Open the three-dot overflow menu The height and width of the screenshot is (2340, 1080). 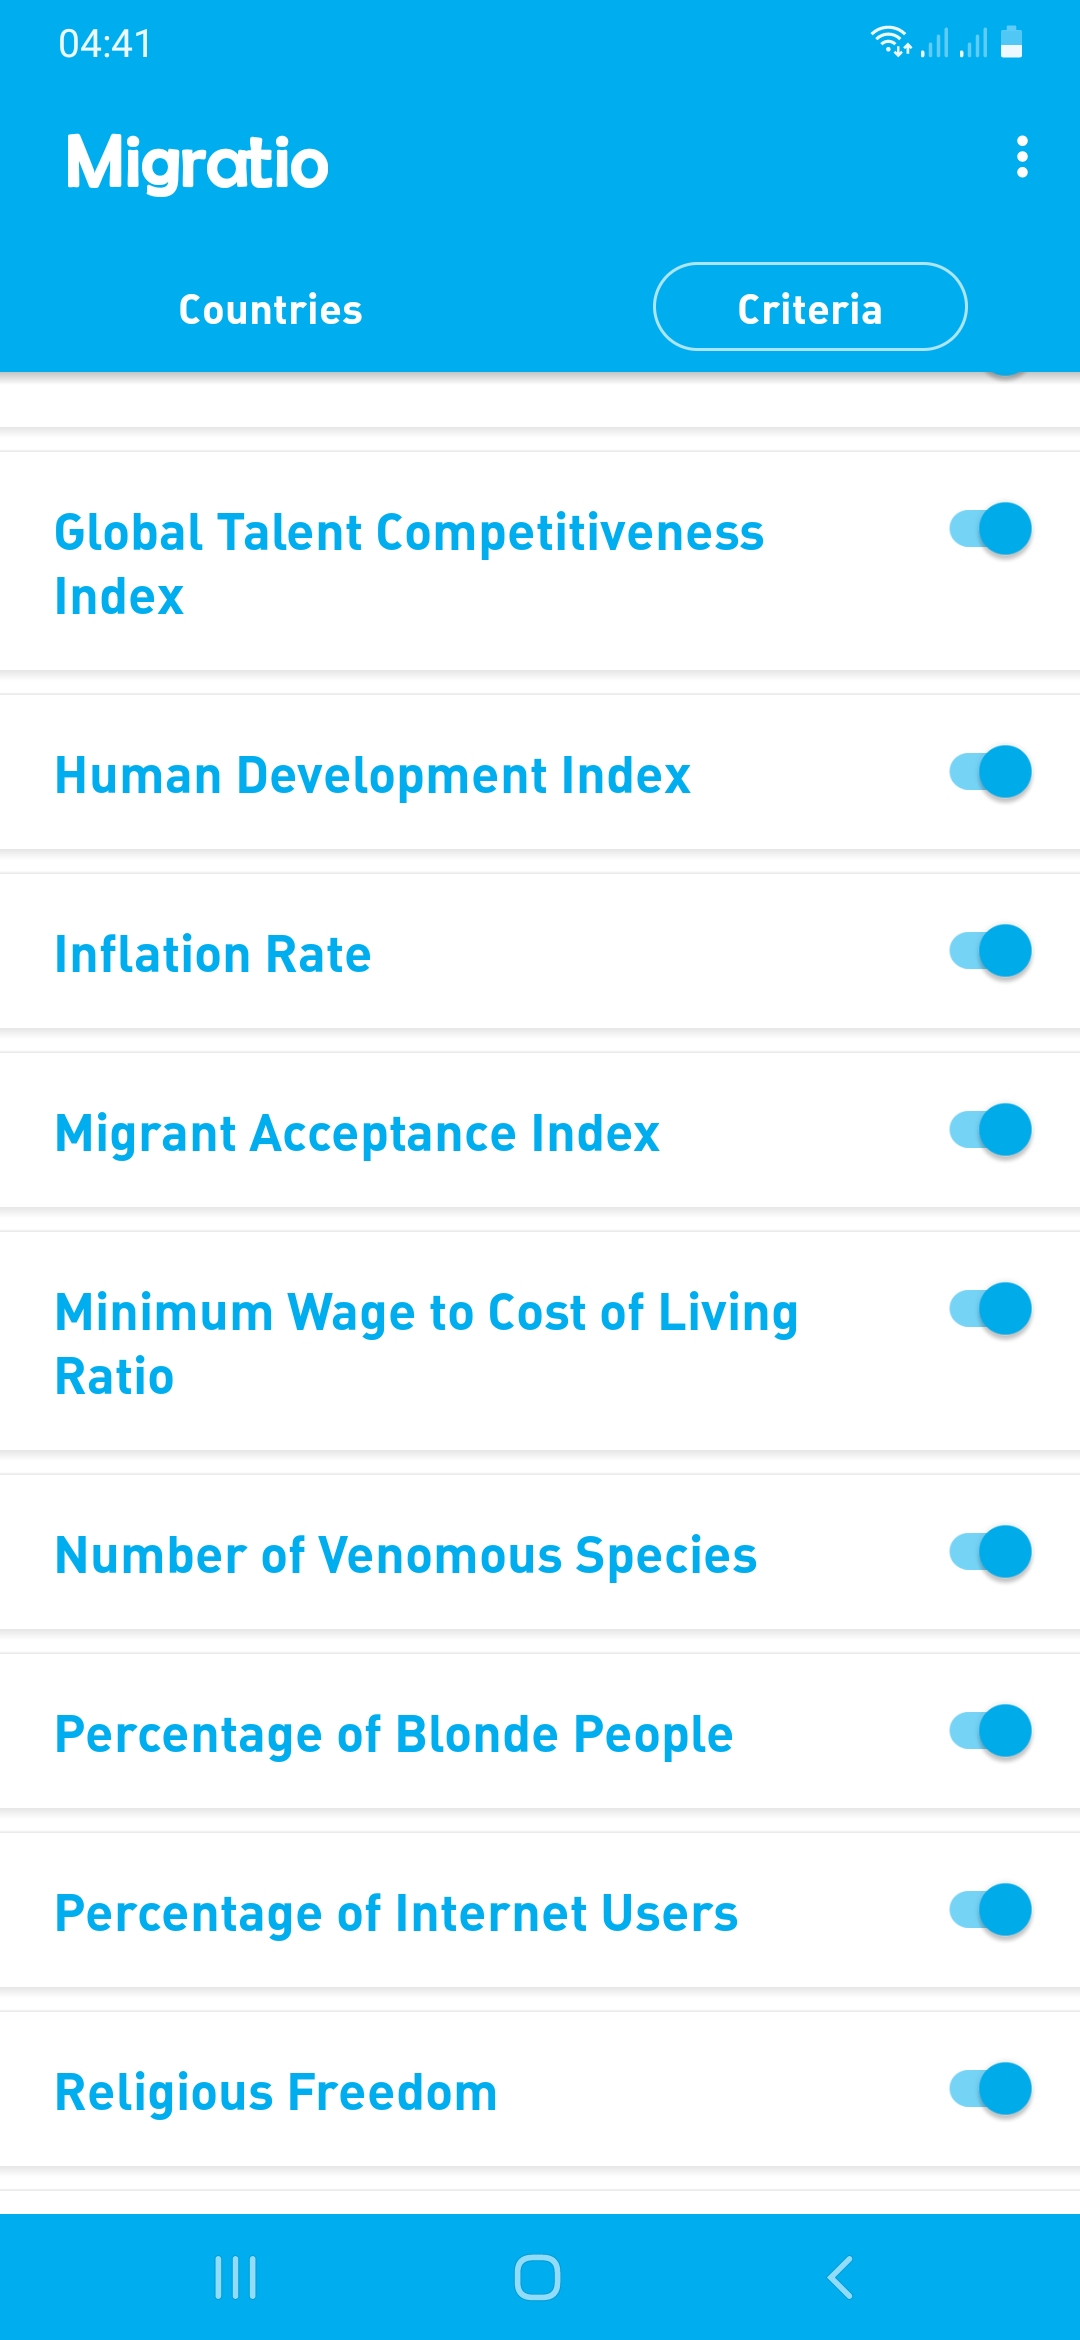(1021, 157)
